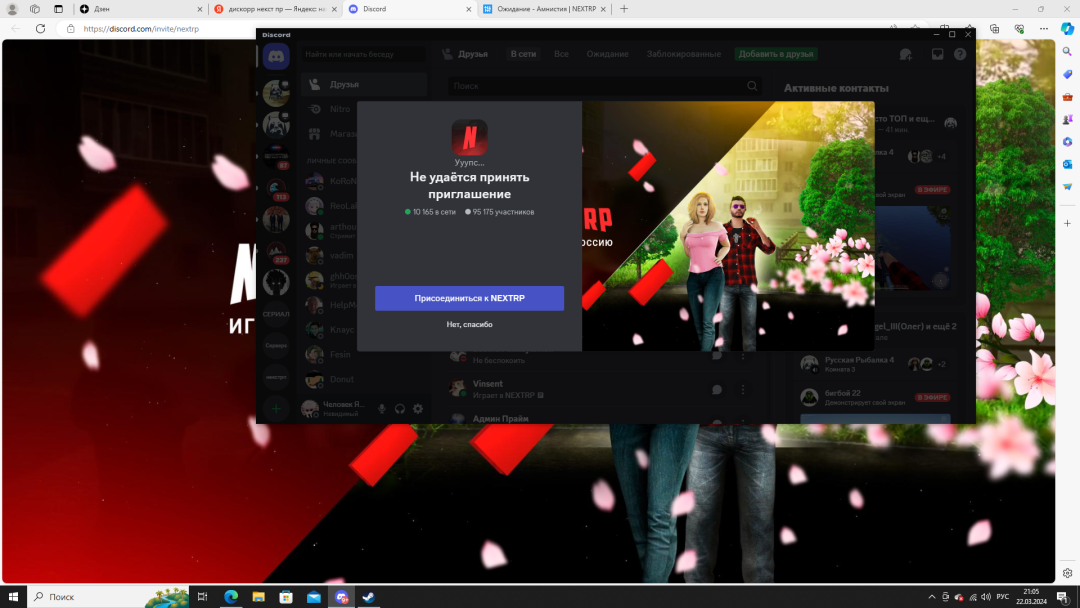Click the Добавить в друзья button
This screenshot has width=1080, height=608.
click(x=776, y=54)
